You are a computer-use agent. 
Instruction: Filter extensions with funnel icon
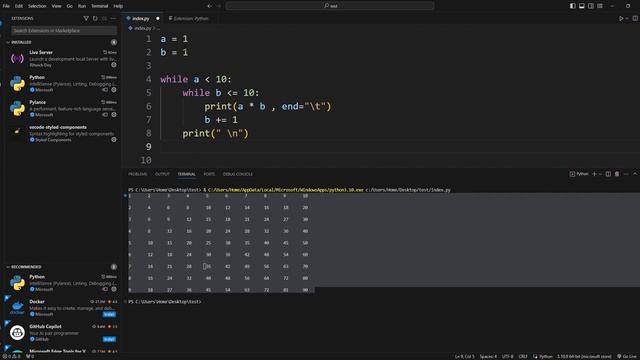point(86,18)
